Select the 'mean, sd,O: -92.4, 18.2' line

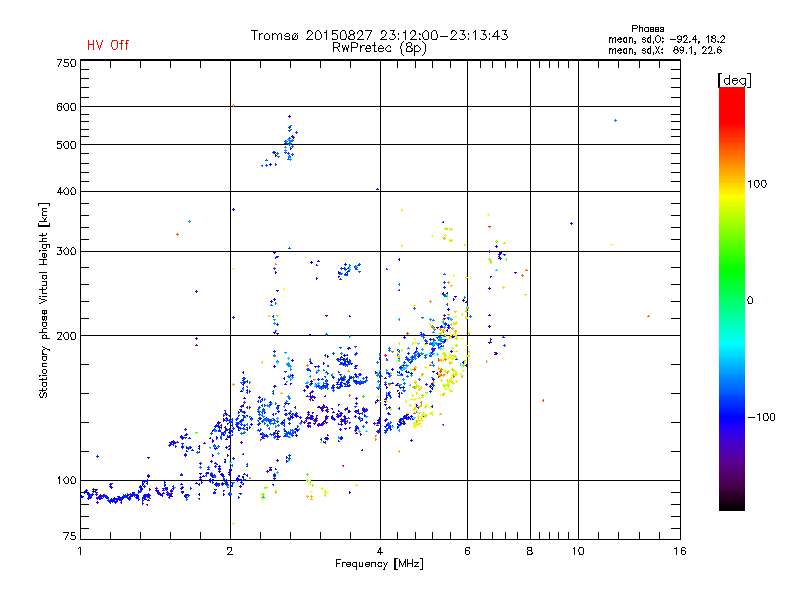(x=666, y=39)
